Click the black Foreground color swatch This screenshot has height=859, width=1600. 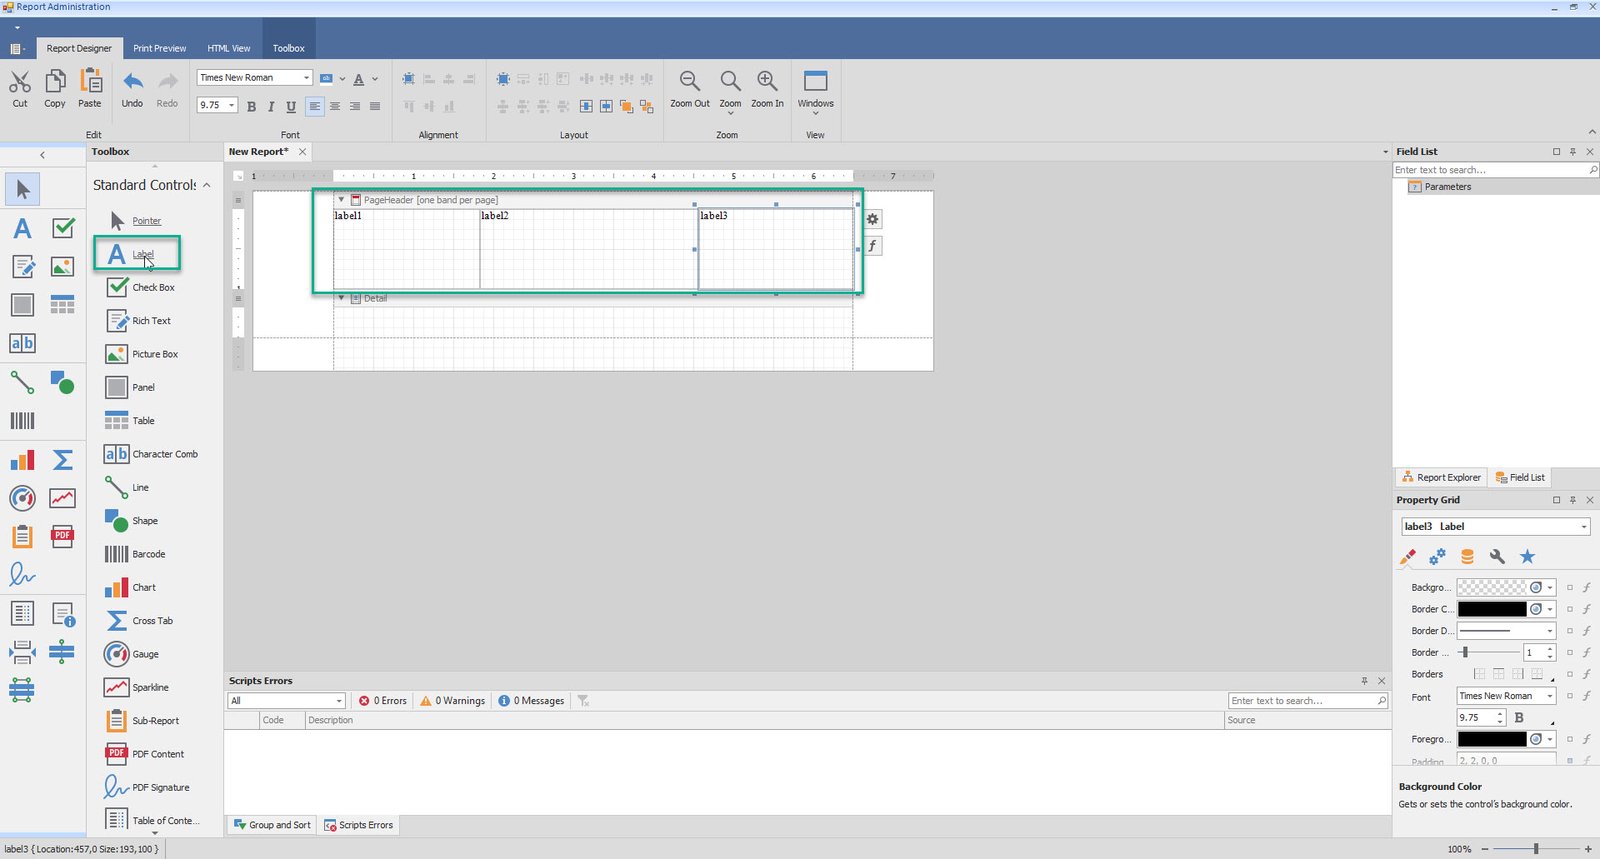click(1491, 740)
